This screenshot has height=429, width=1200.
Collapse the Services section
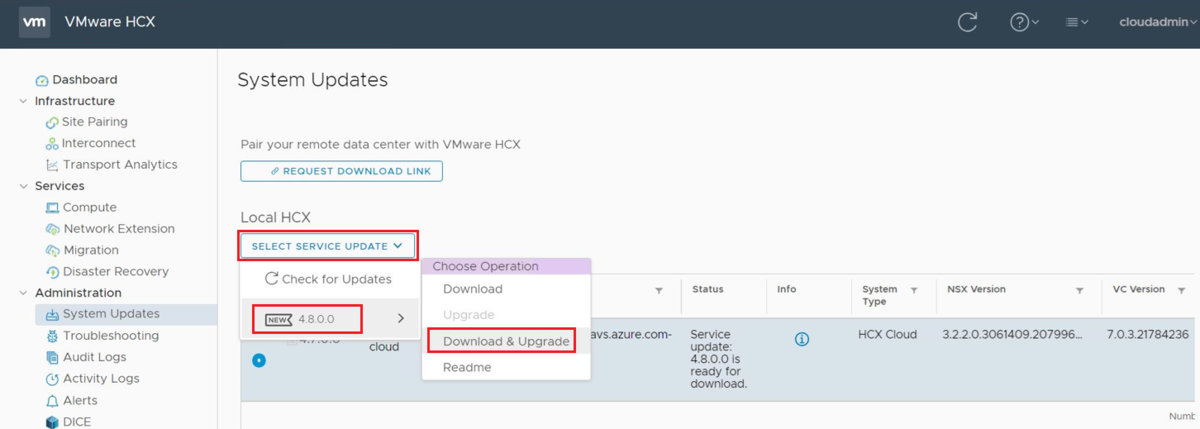pos(24,186)
